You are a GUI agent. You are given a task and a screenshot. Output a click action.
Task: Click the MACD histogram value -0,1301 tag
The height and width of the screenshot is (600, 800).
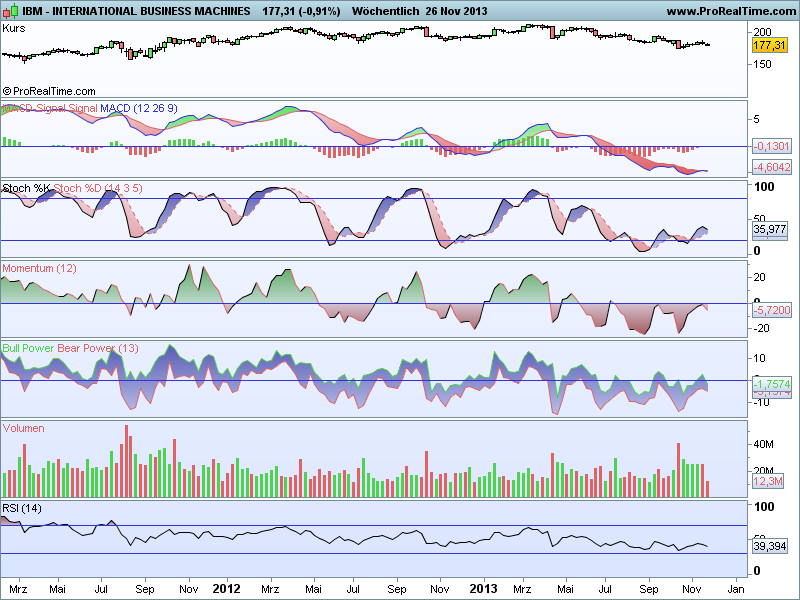coord(771,146)
